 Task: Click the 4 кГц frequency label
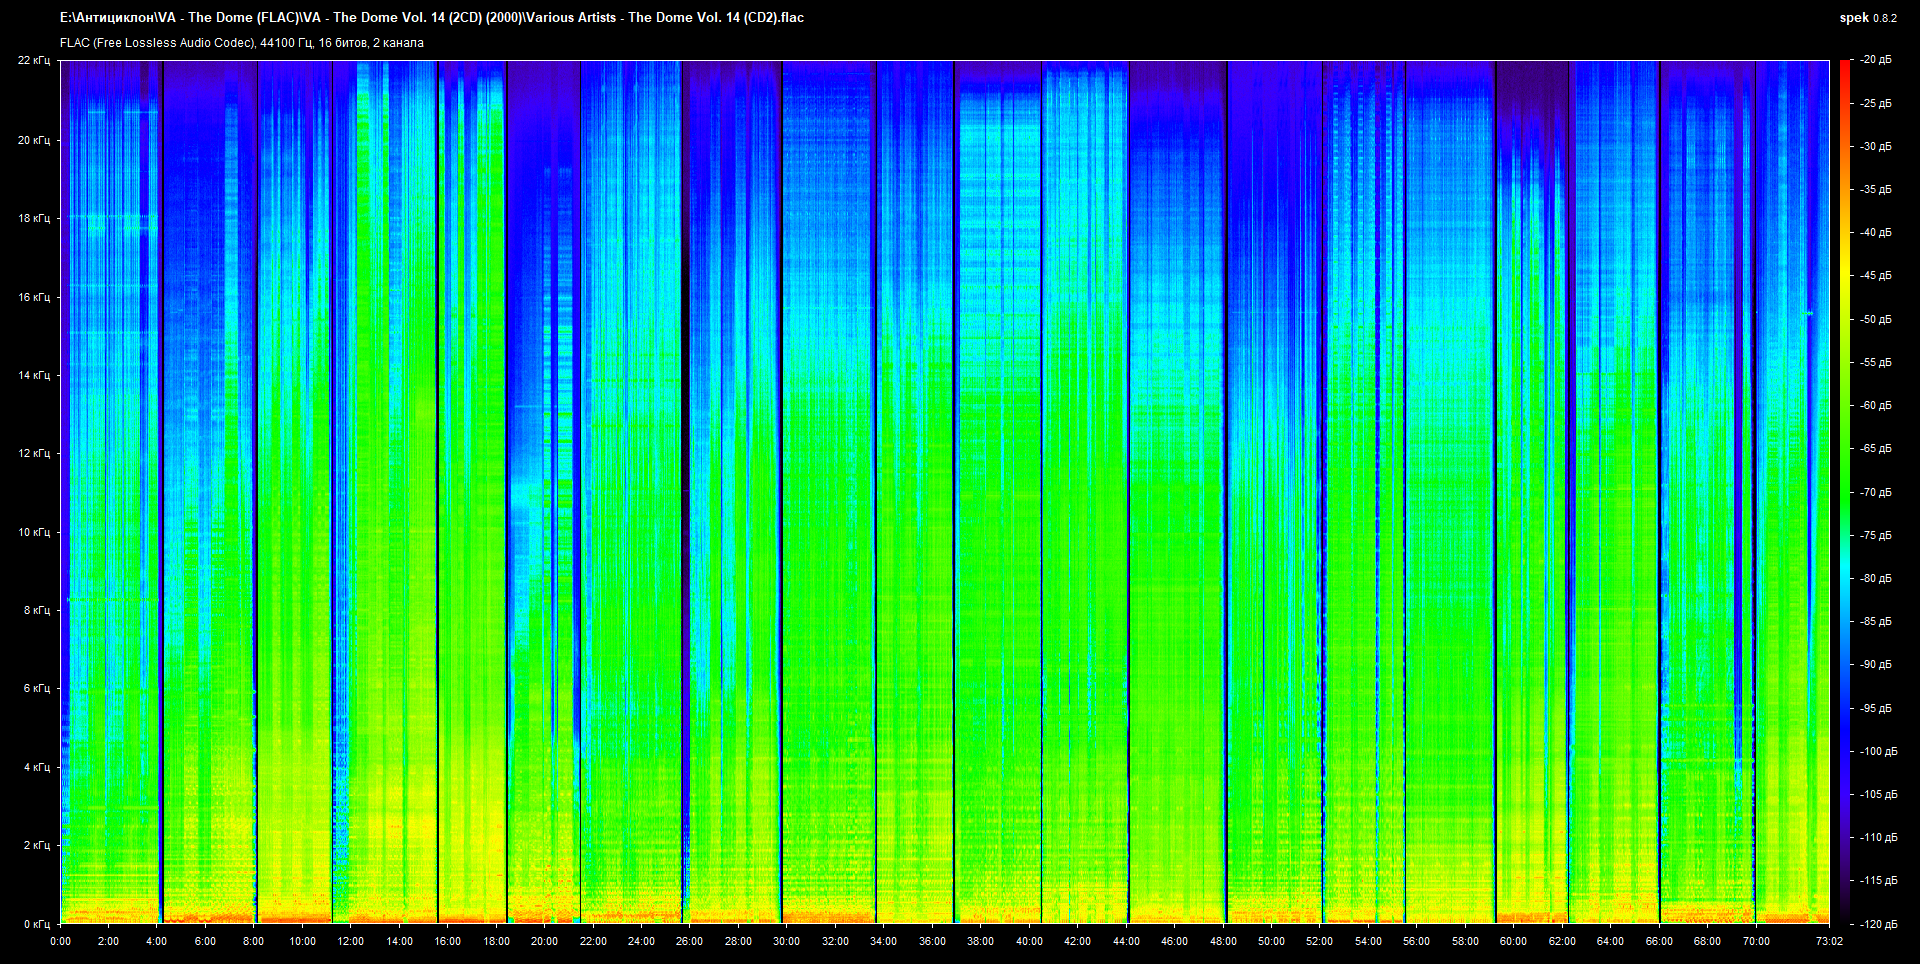36,767
